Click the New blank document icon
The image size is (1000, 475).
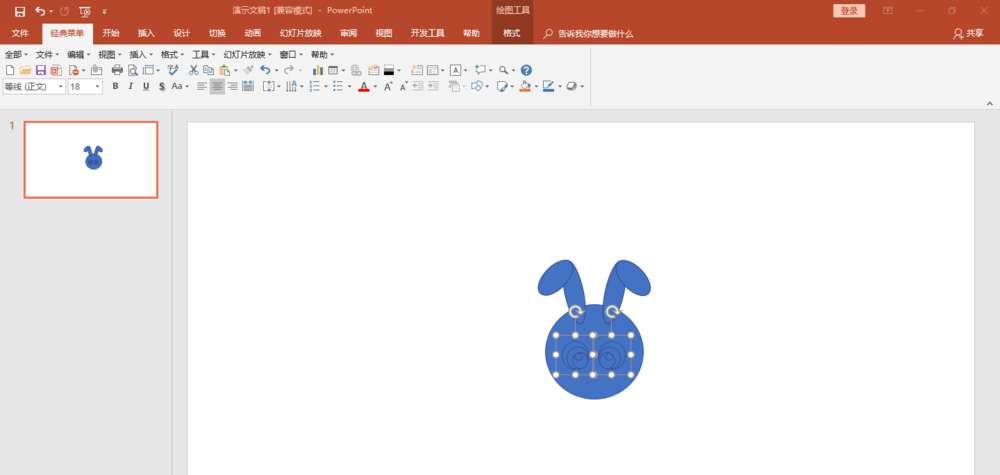pyautogui.click(x=10, y=70)
